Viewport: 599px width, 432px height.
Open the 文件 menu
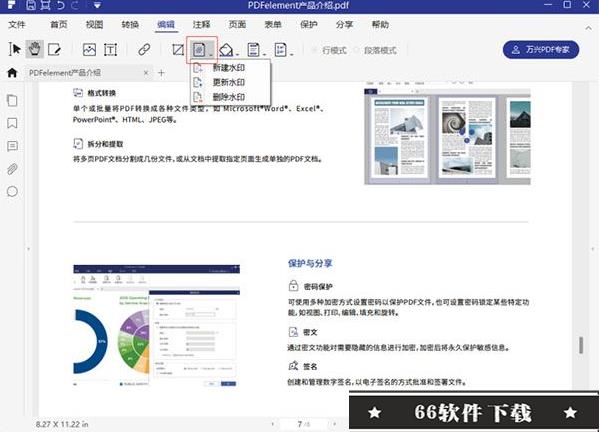(16, 25)
